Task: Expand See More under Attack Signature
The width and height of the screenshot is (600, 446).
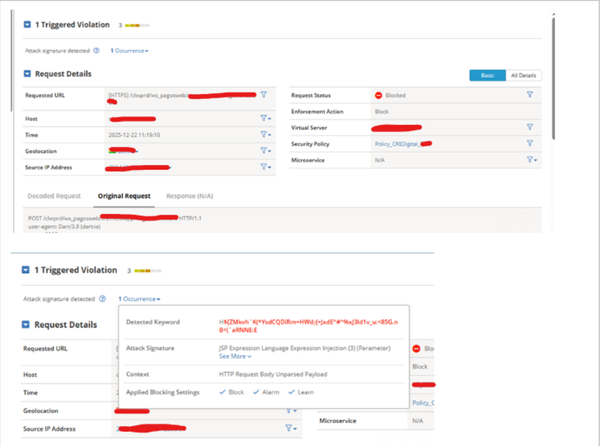Action: (235, 356)
